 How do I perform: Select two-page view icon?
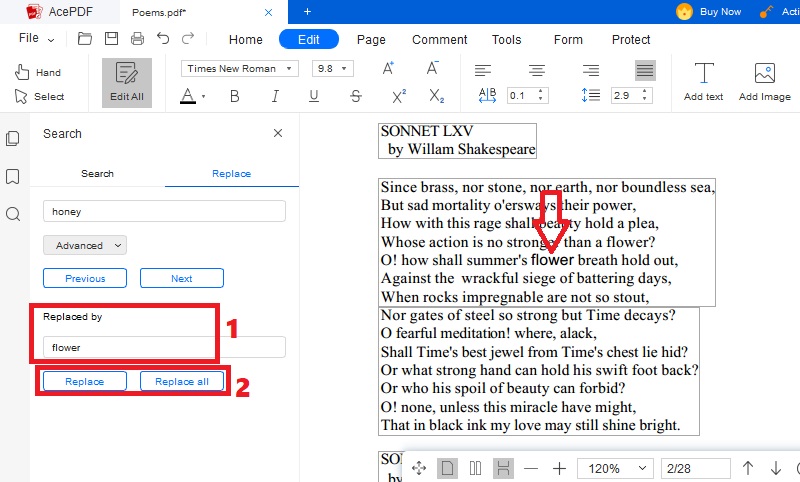tap(475, 468)
